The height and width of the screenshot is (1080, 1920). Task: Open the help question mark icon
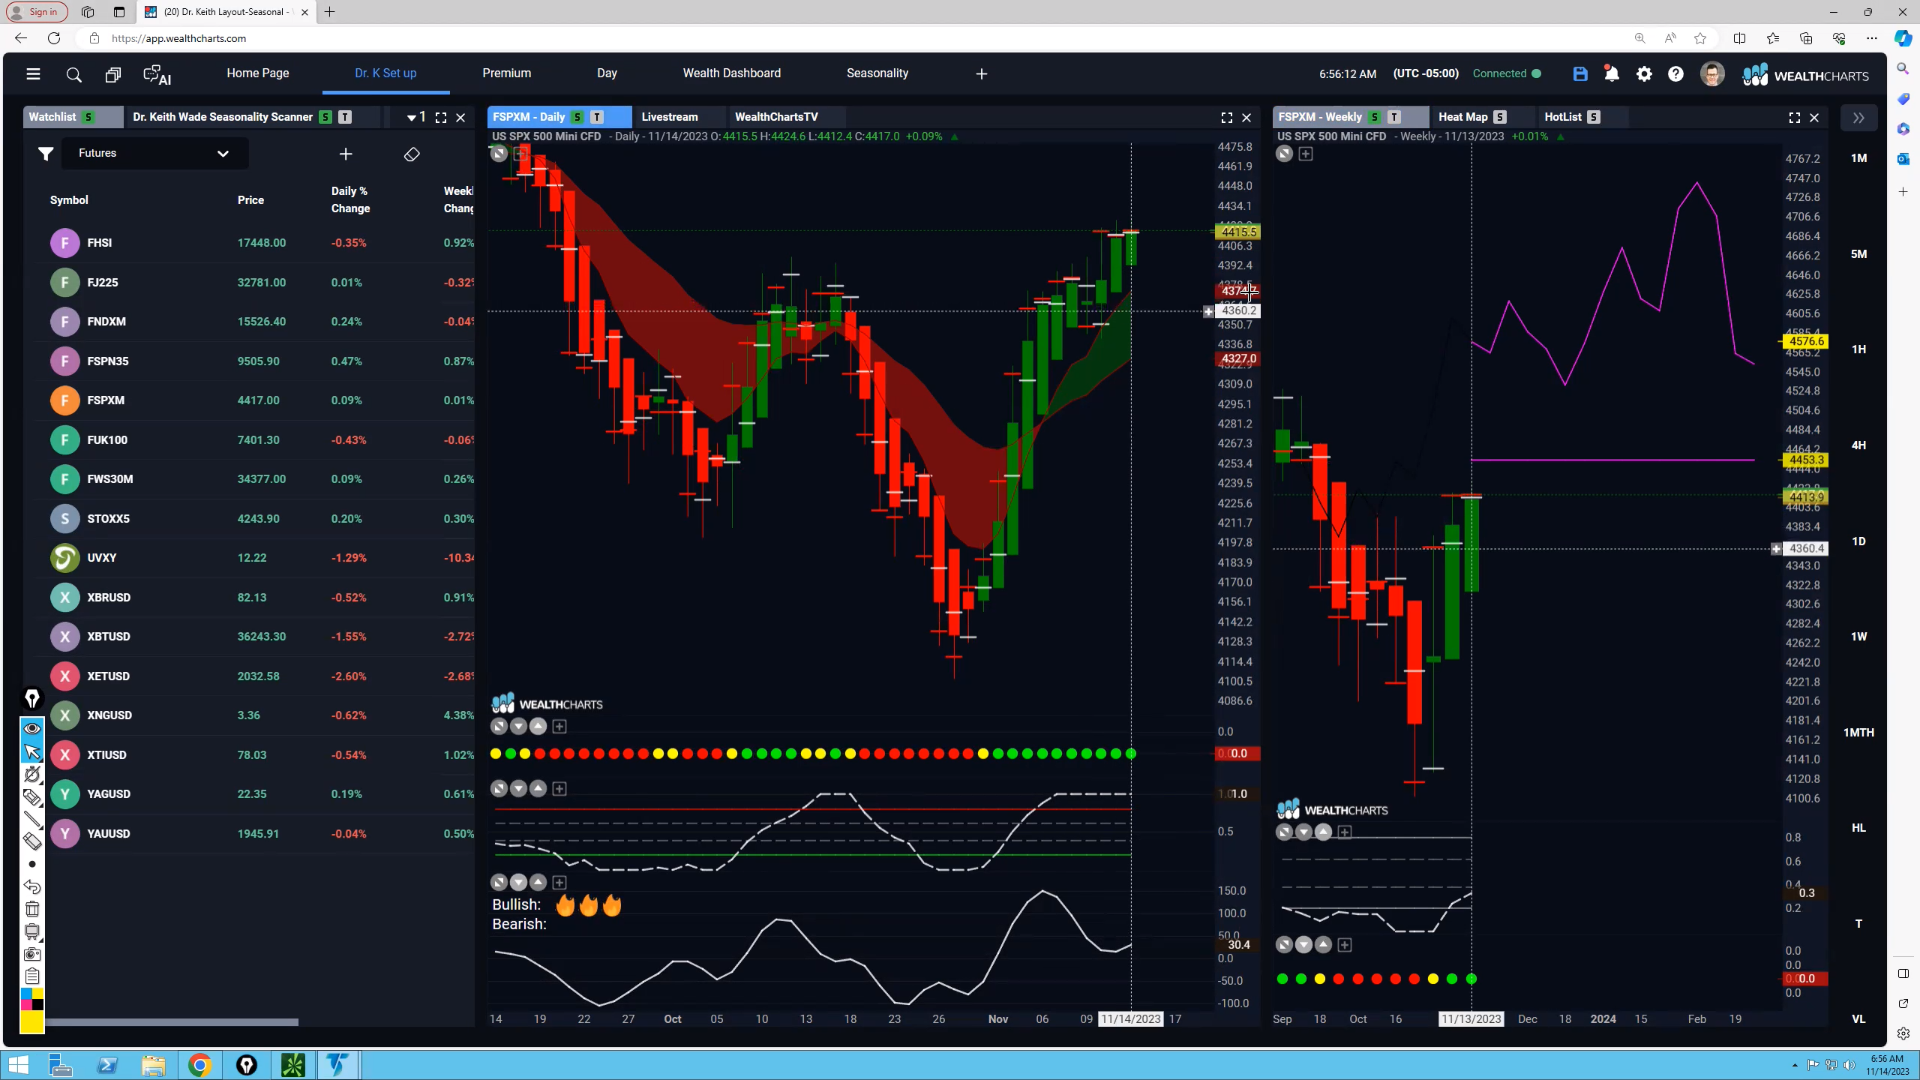[x=1676, y=74]
